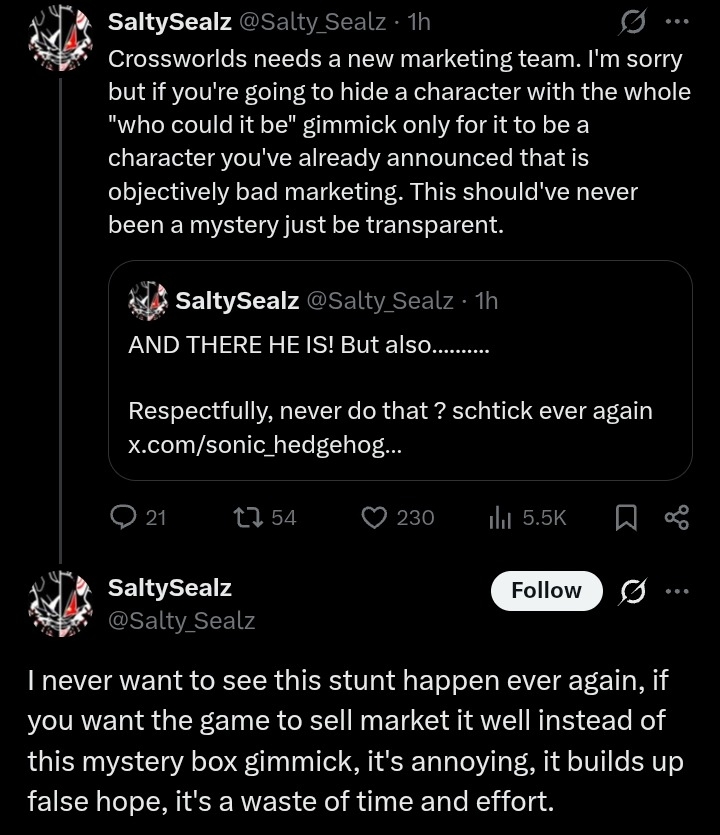Like the top post with heart icon
Image resolution: width=720 pixels, height=835 pixels.
tap(374, 517)
